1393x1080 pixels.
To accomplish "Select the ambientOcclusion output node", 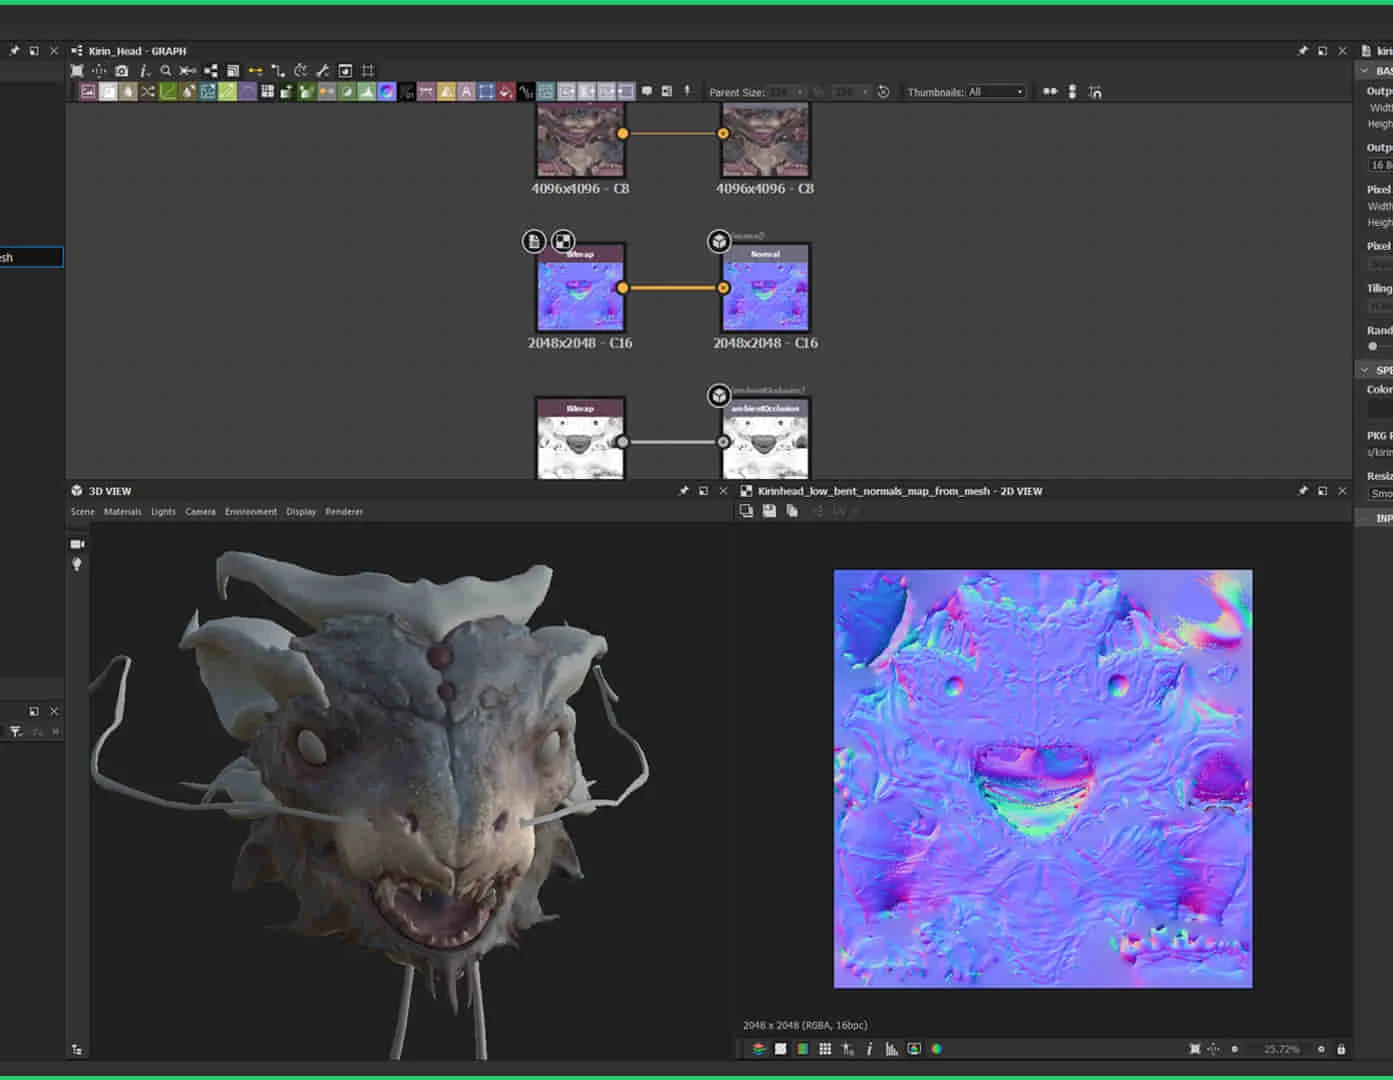I will click(x=765, y=438).
